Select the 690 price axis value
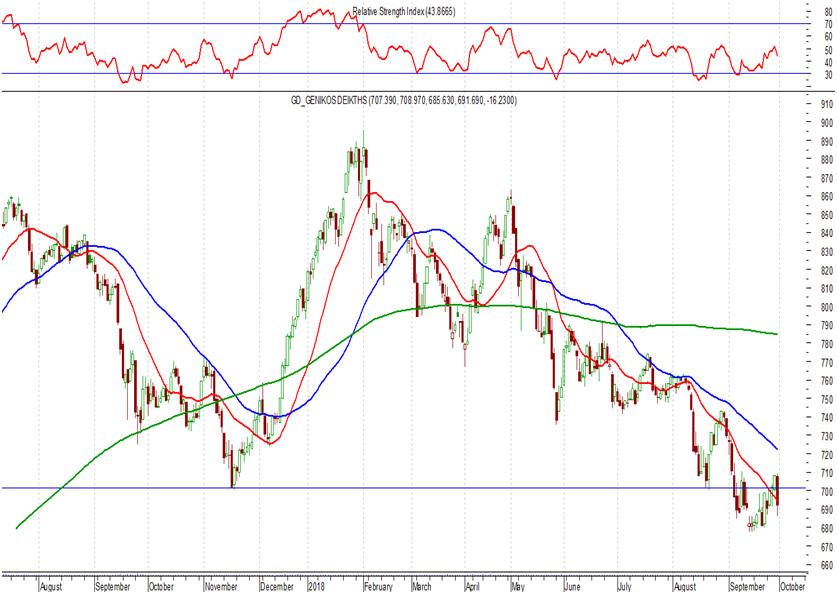 tap(827, 510)
